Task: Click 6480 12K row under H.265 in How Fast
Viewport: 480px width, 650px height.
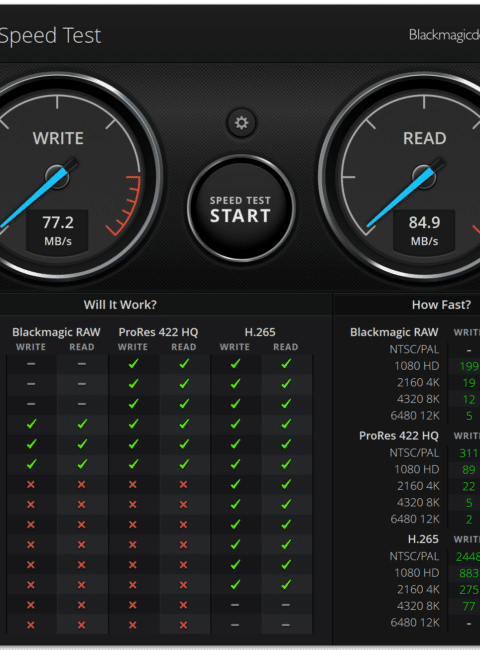Action: coord(415,623)
